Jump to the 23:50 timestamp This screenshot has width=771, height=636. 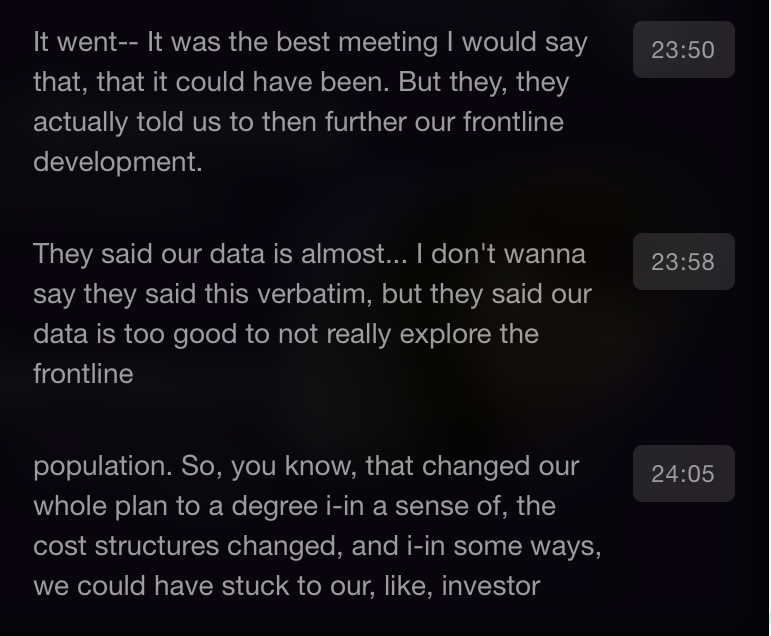coord(683,49)
